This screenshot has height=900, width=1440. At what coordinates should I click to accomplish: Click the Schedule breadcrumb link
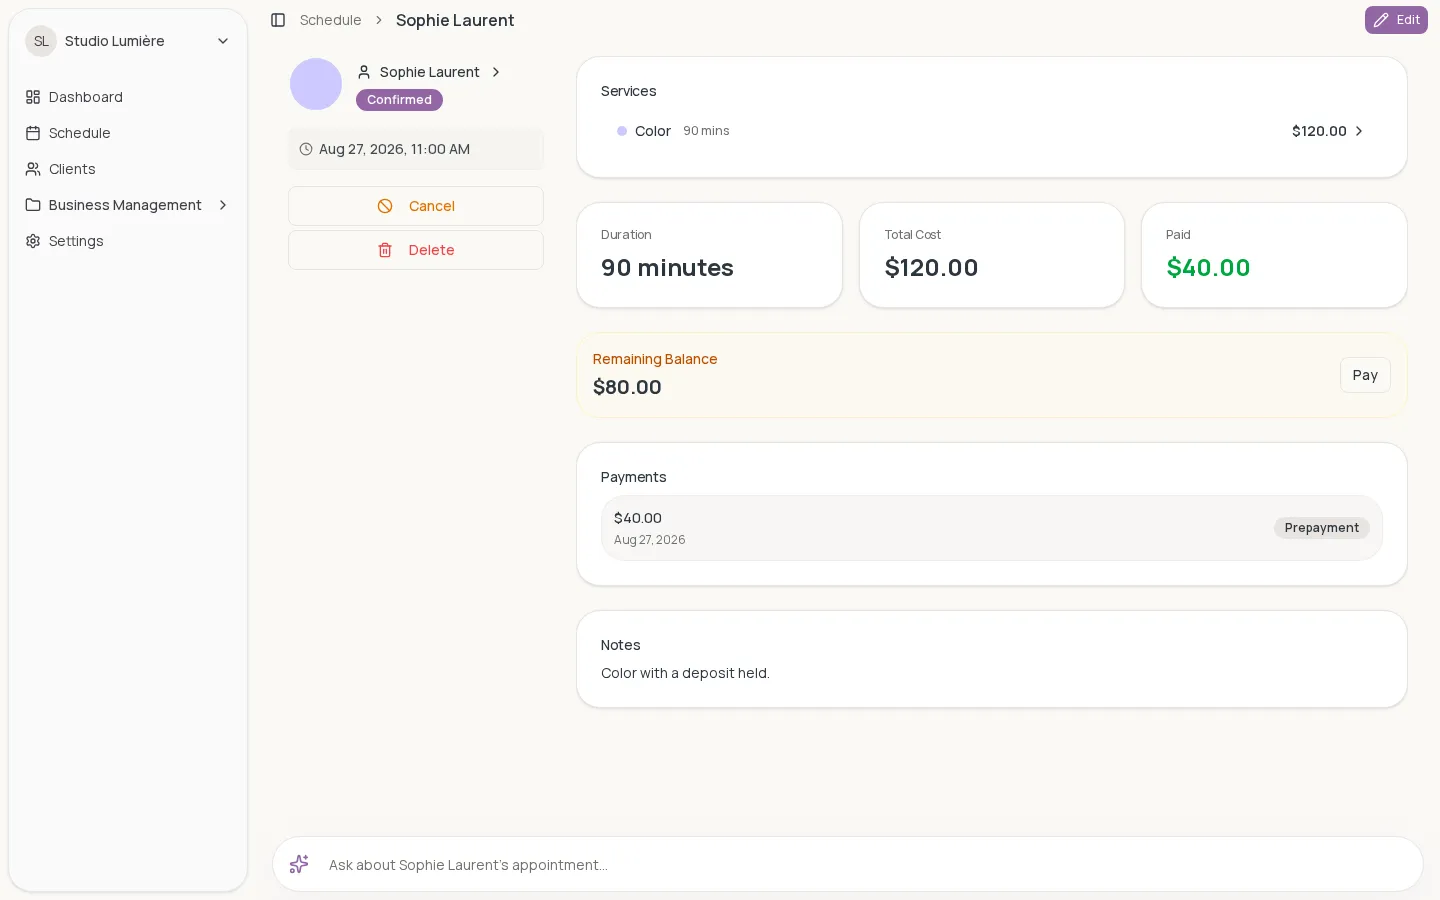coord(330,20)
